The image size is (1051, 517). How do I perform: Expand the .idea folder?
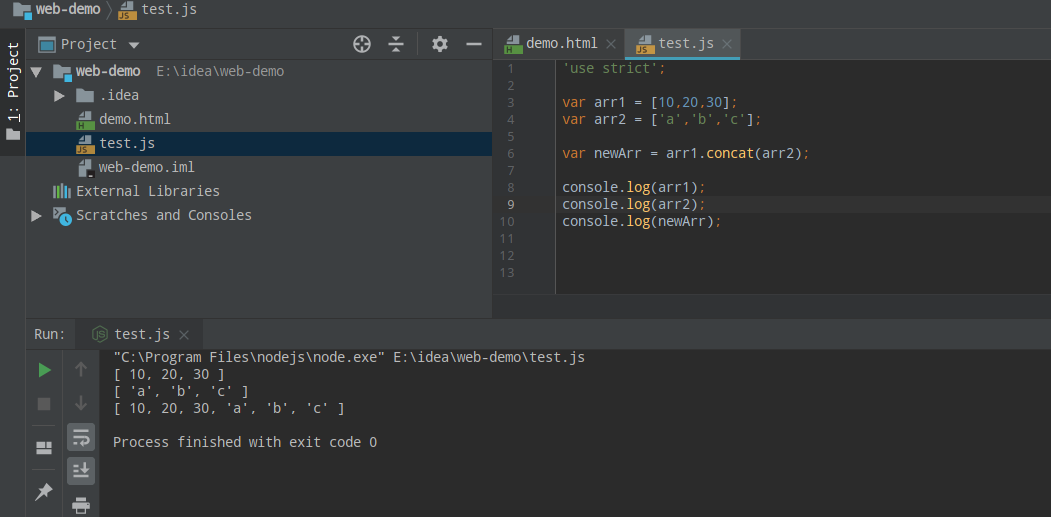click(60, 95)
